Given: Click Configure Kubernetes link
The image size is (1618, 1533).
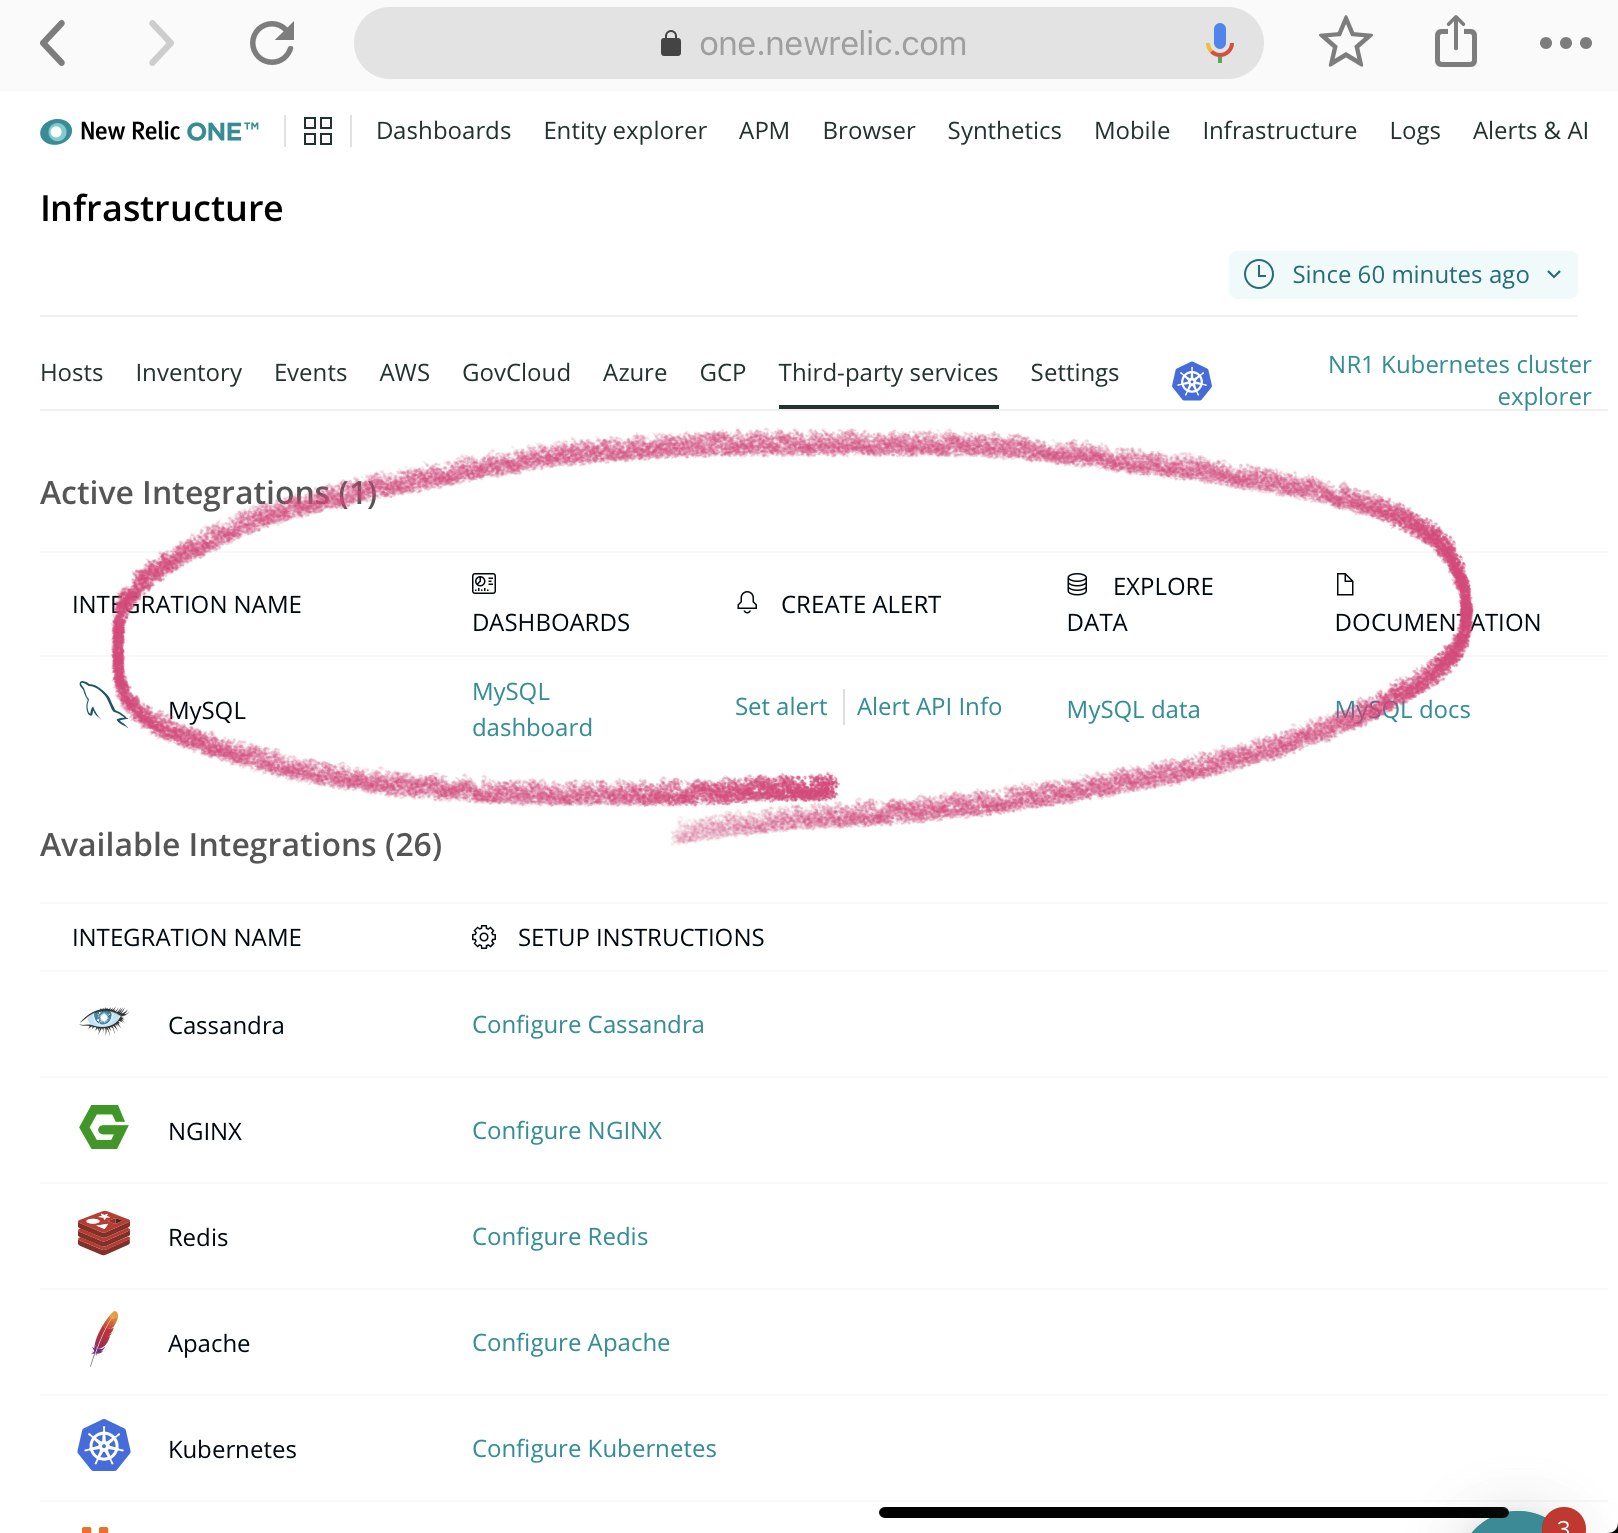Looking at the screenshot, I should coord(594,1449).
